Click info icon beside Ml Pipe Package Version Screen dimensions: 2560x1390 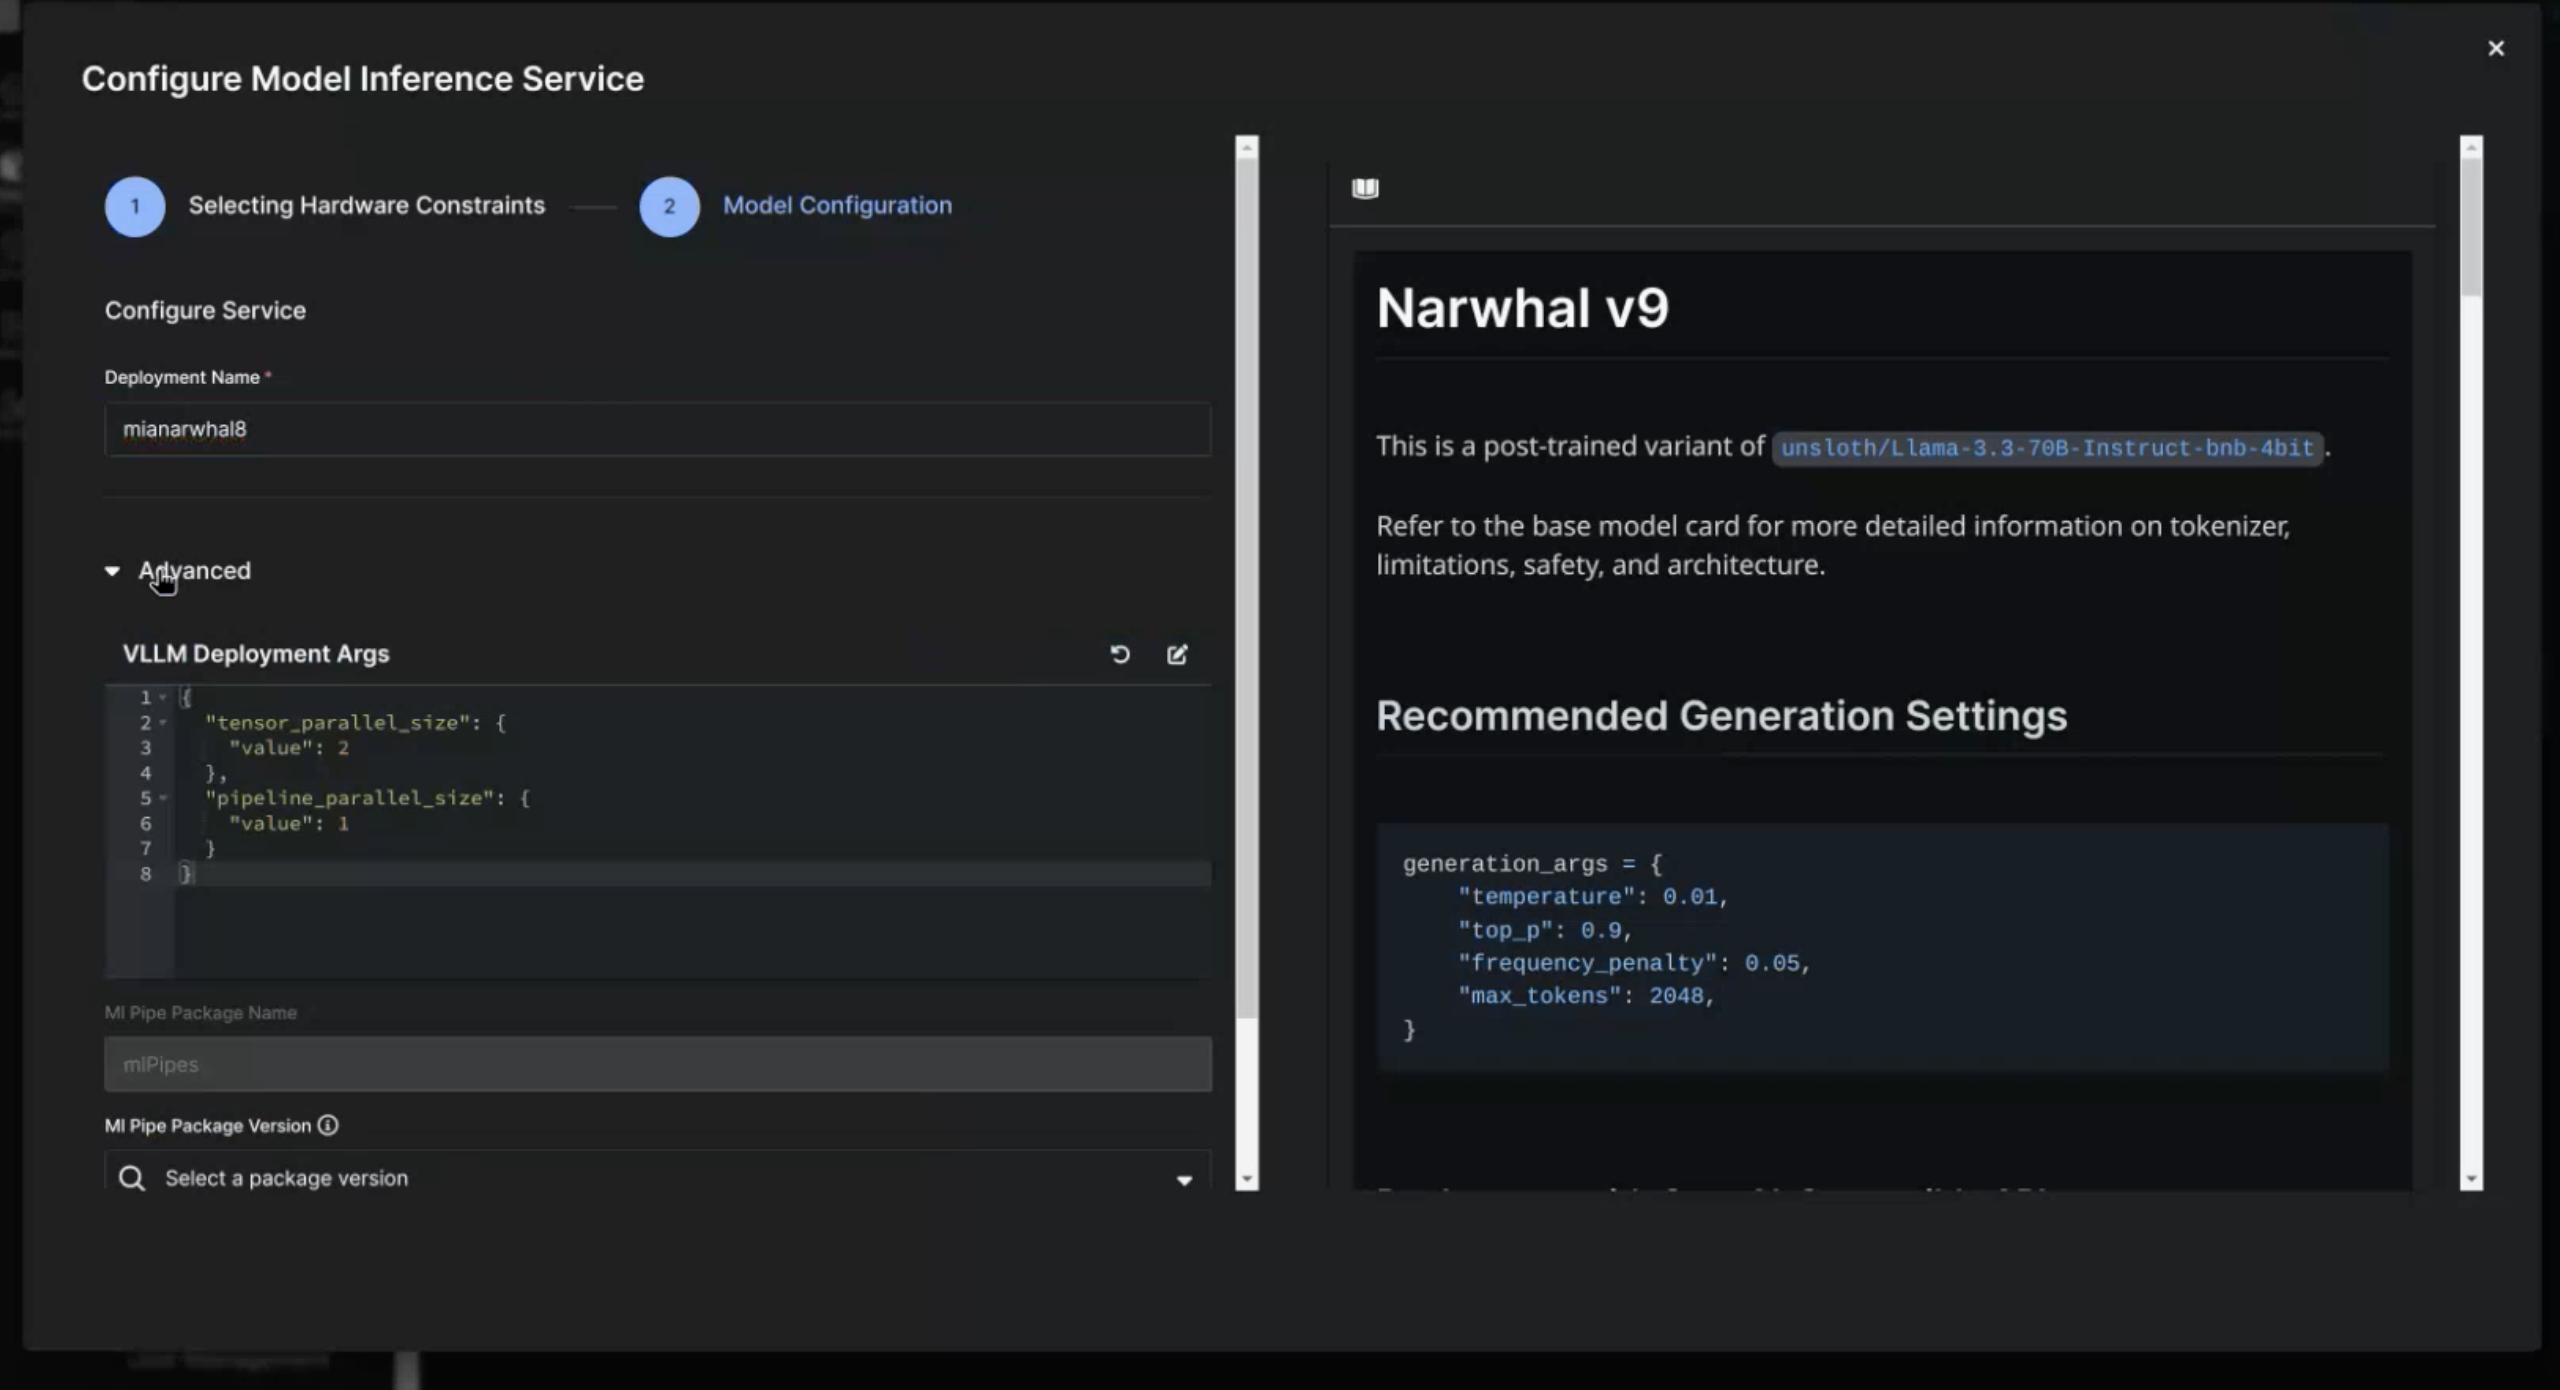[x=328, y=1125]
